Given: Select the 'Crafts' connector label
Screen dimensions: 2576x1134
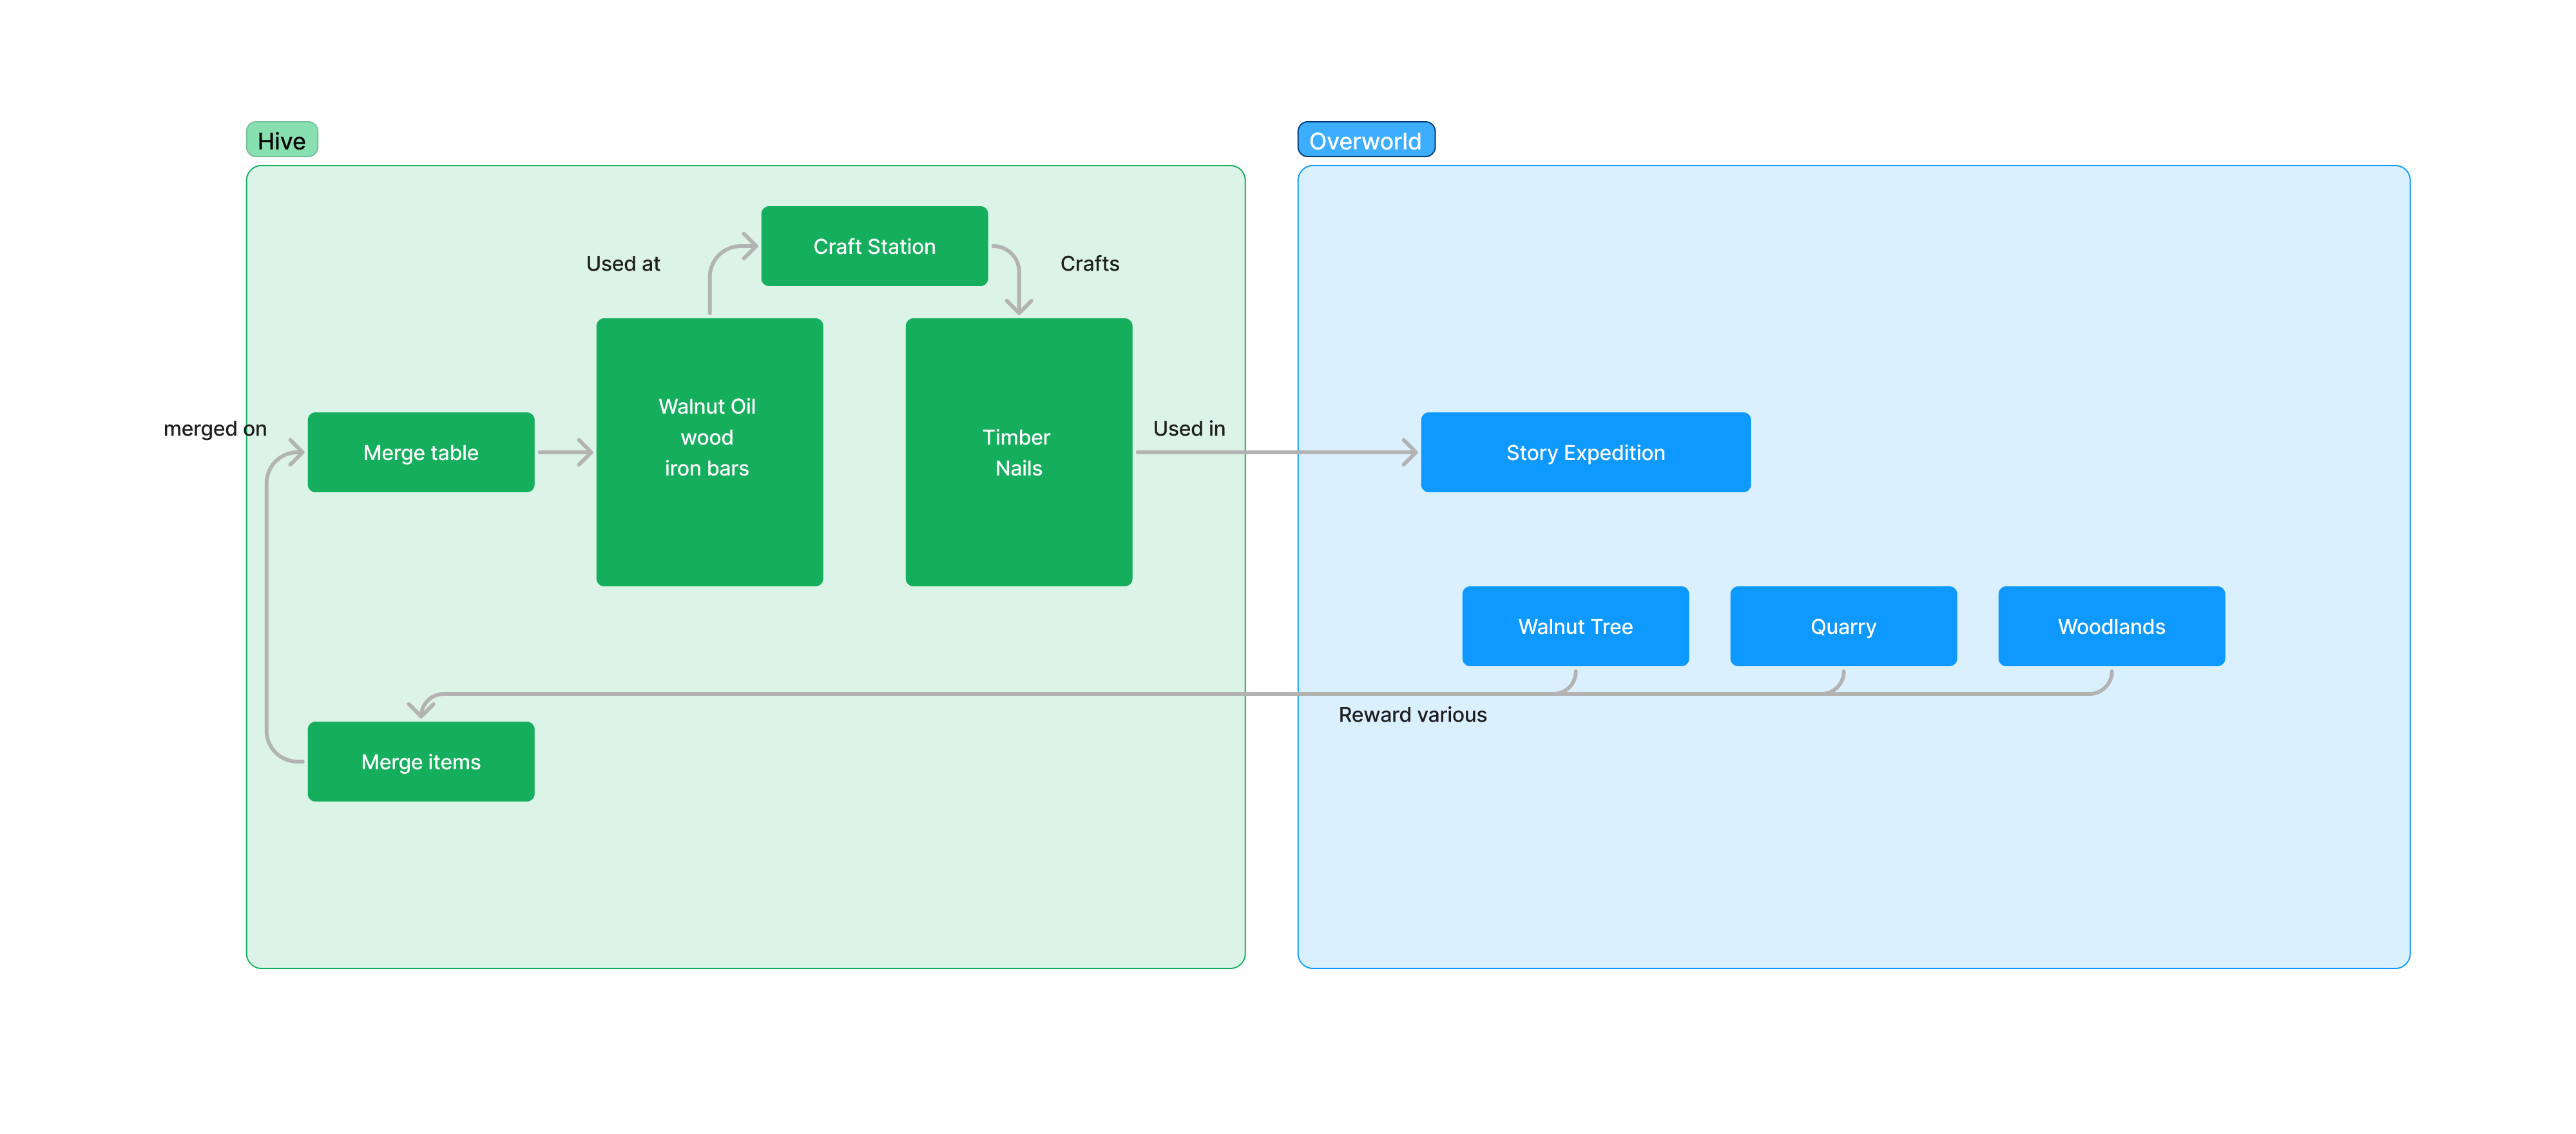Looking at the screenshot, I should [1089, 263].
